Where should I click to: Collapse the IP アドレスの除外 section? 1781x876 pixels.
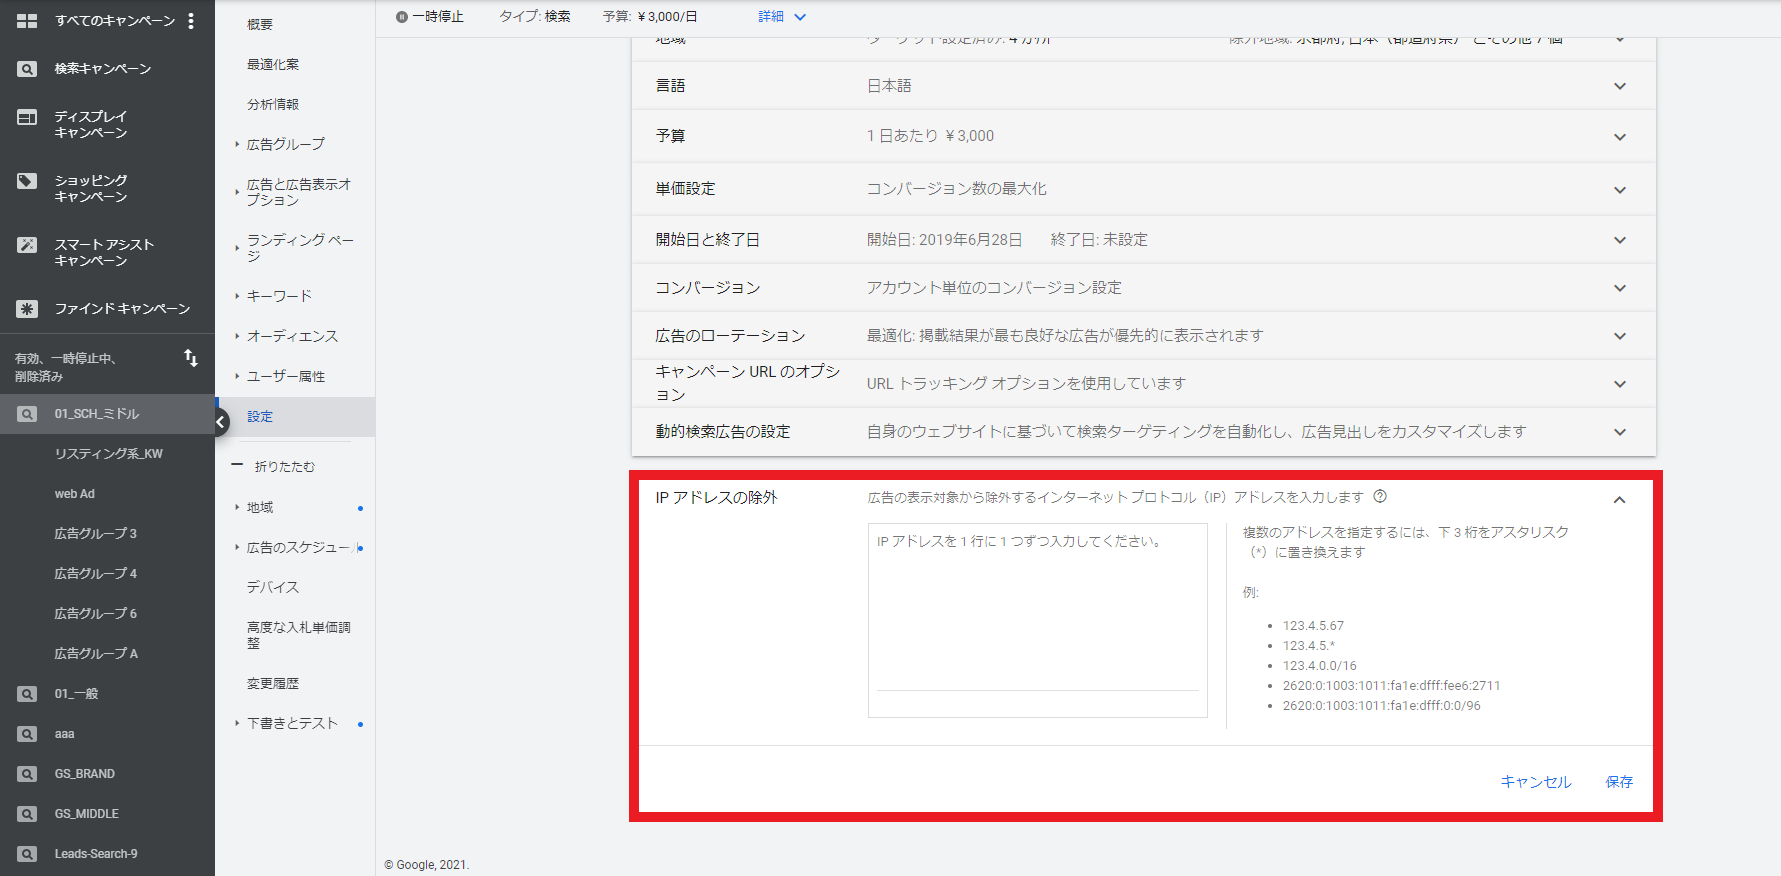1620,499
